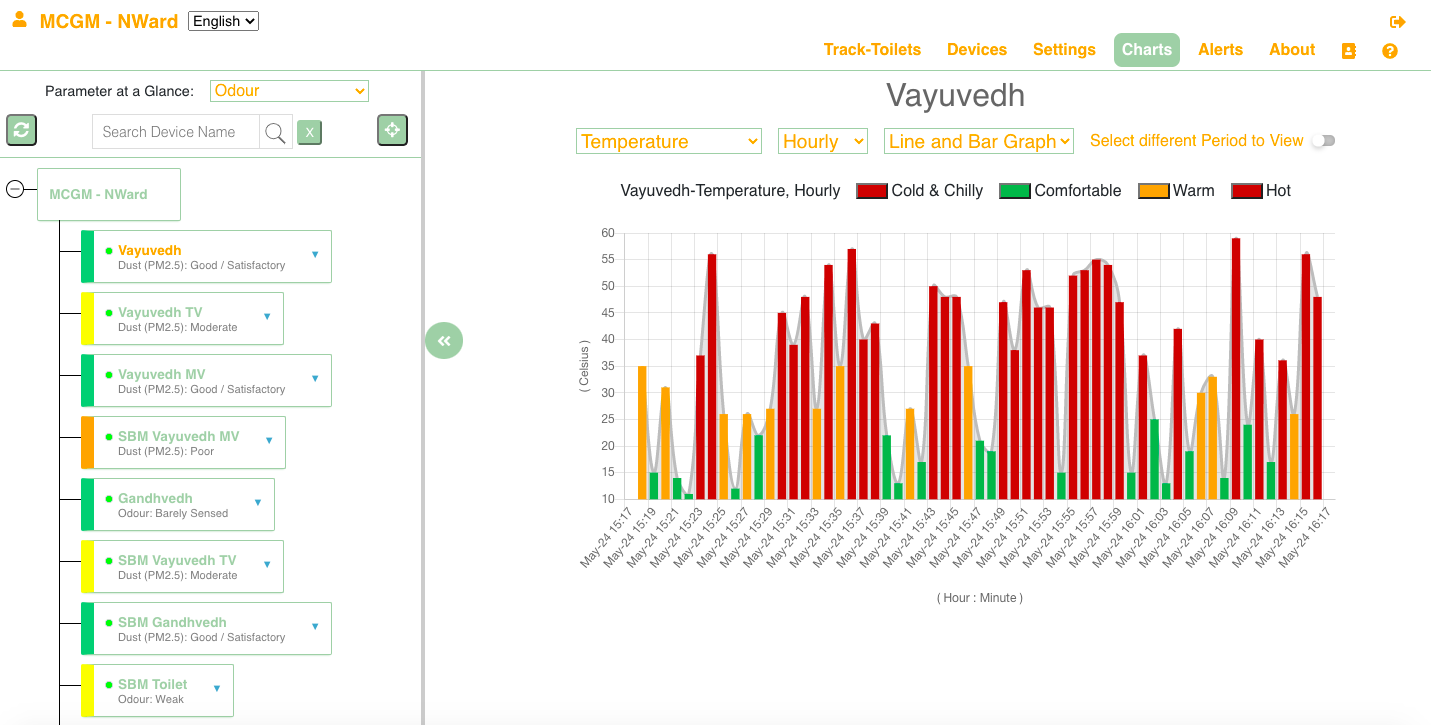Screen dimensions: 1431x725
Task: Focus the Search Device Name field
Action: 176,132
